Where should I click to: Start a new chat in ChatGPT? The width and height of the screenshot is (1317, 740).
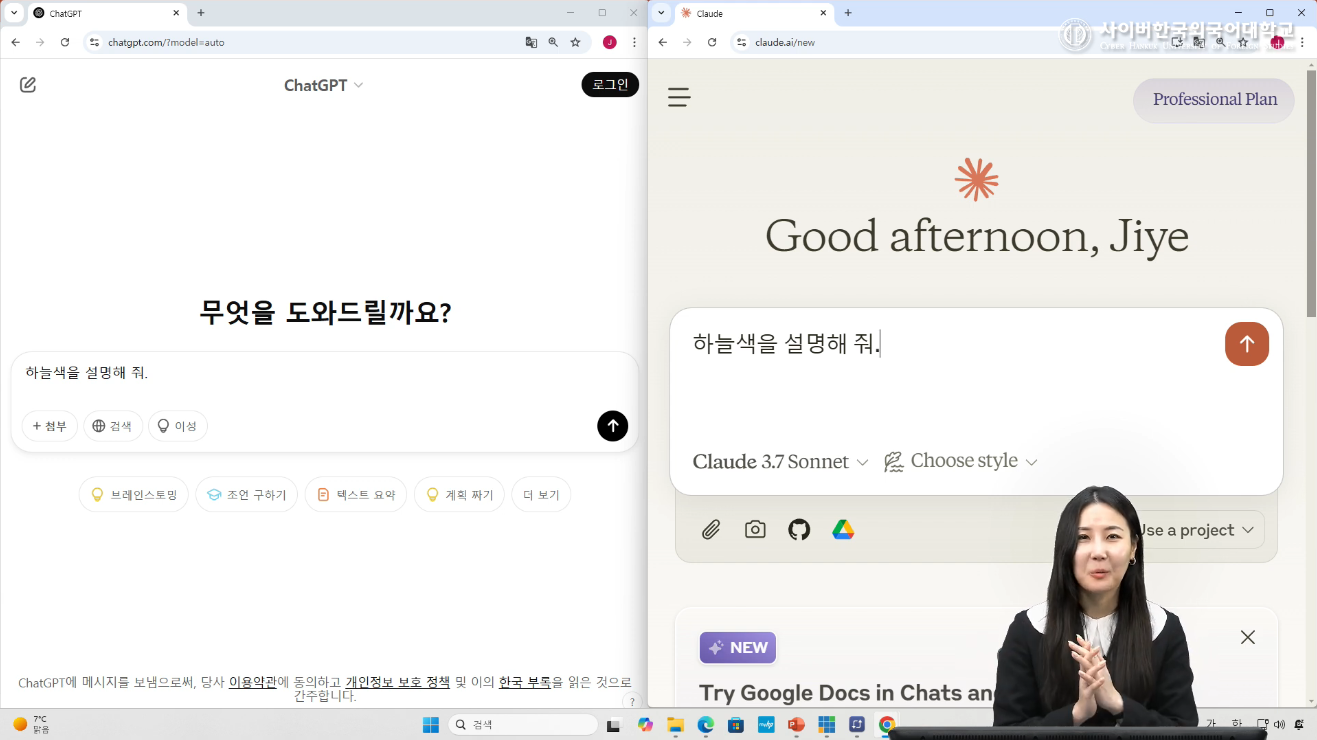[x=28, y=85]
